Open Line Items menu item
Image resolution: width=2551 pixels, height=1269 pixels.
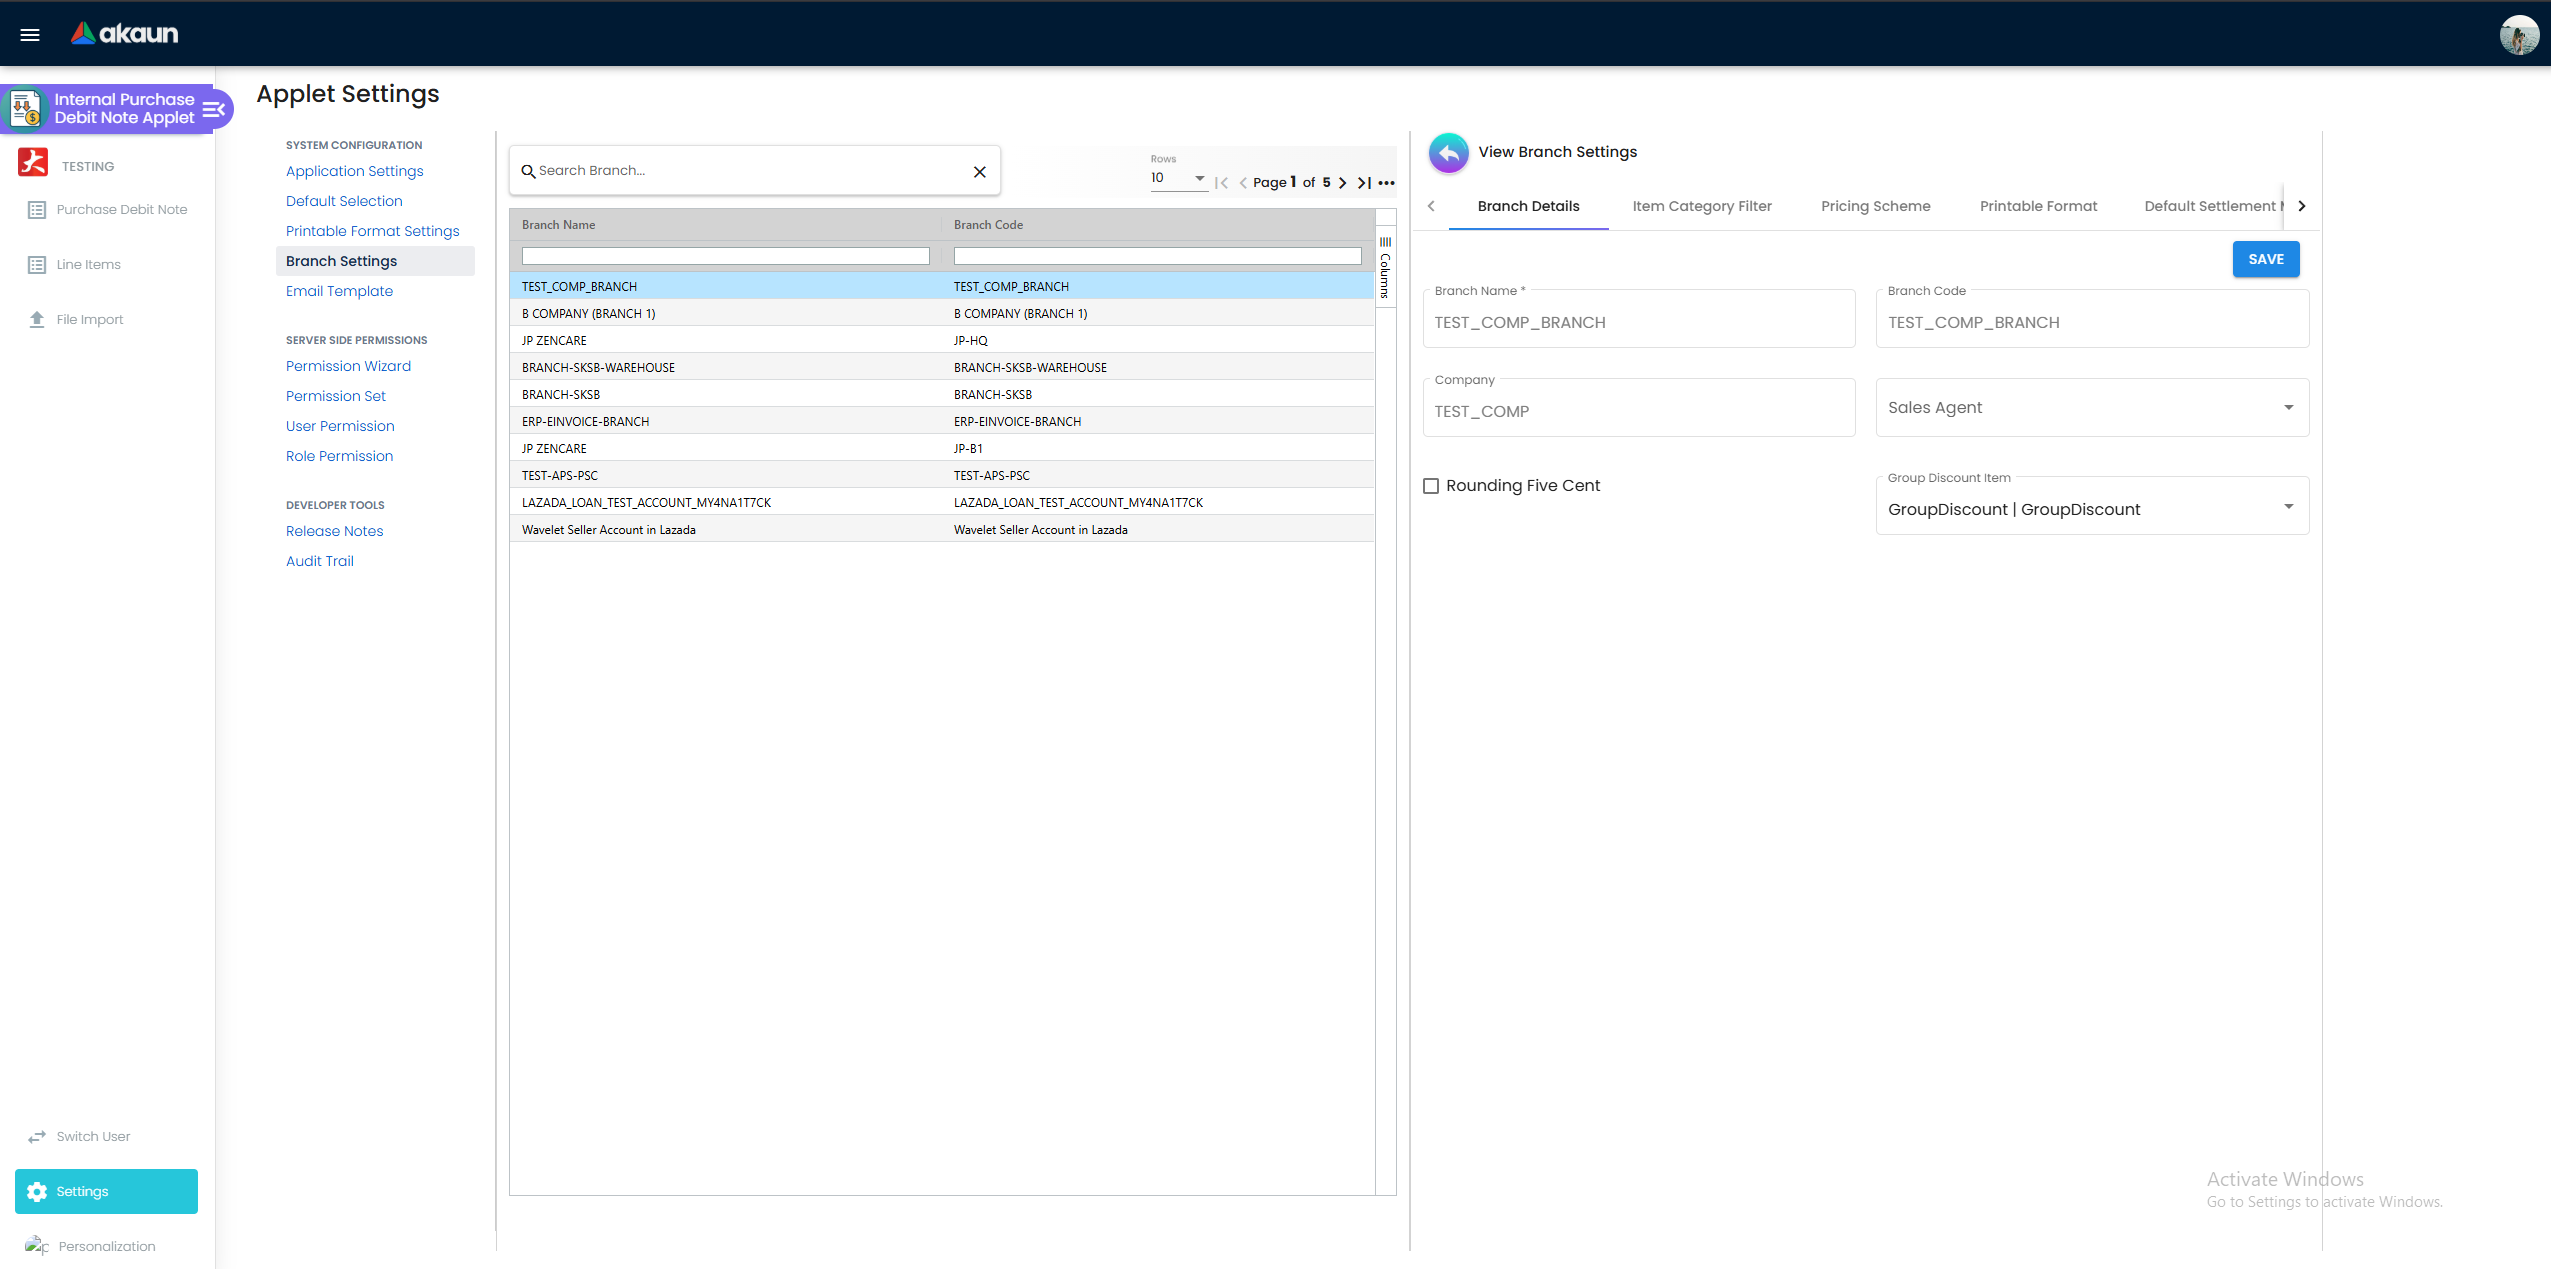[x=88, y=265]
